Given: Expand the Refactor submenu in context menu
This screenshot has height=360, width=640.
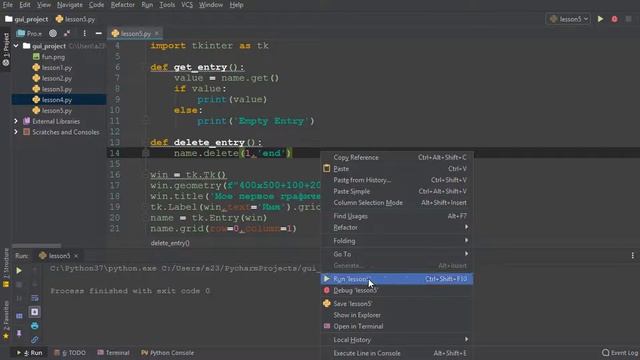Looking at the screenshot, I should click(x=397, y=227).
